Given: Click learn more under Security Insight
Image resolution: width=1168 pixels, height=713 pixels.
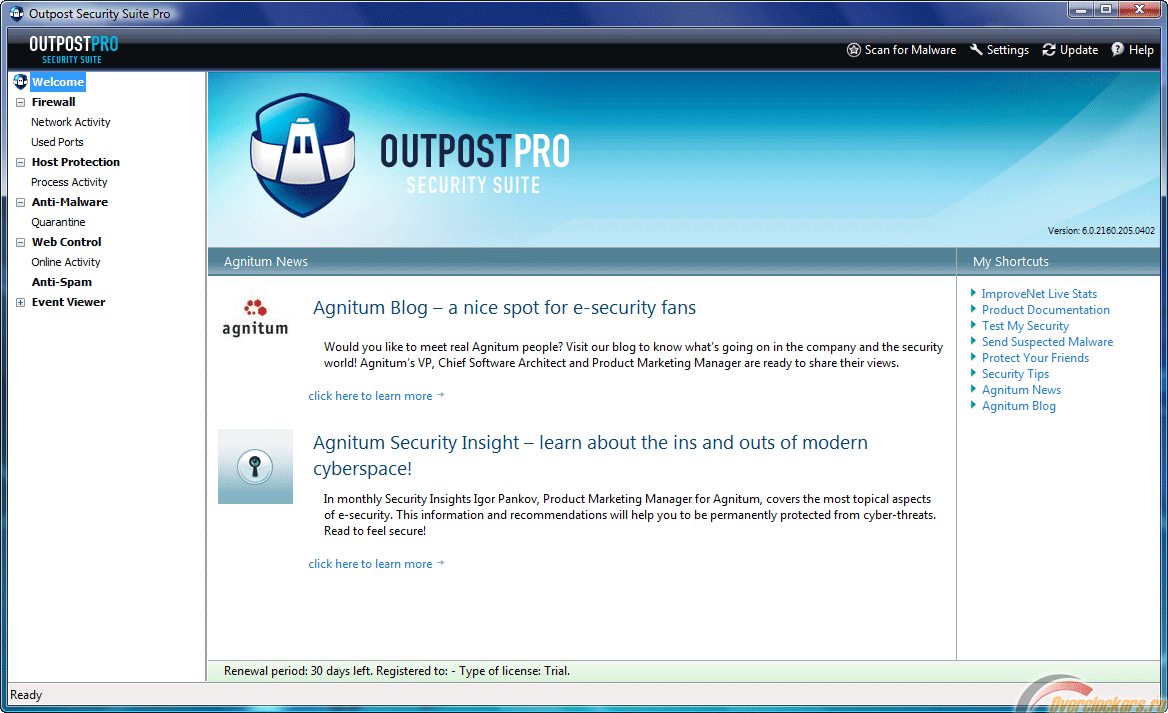Looking at the screenshot, I should click(376, 564).
